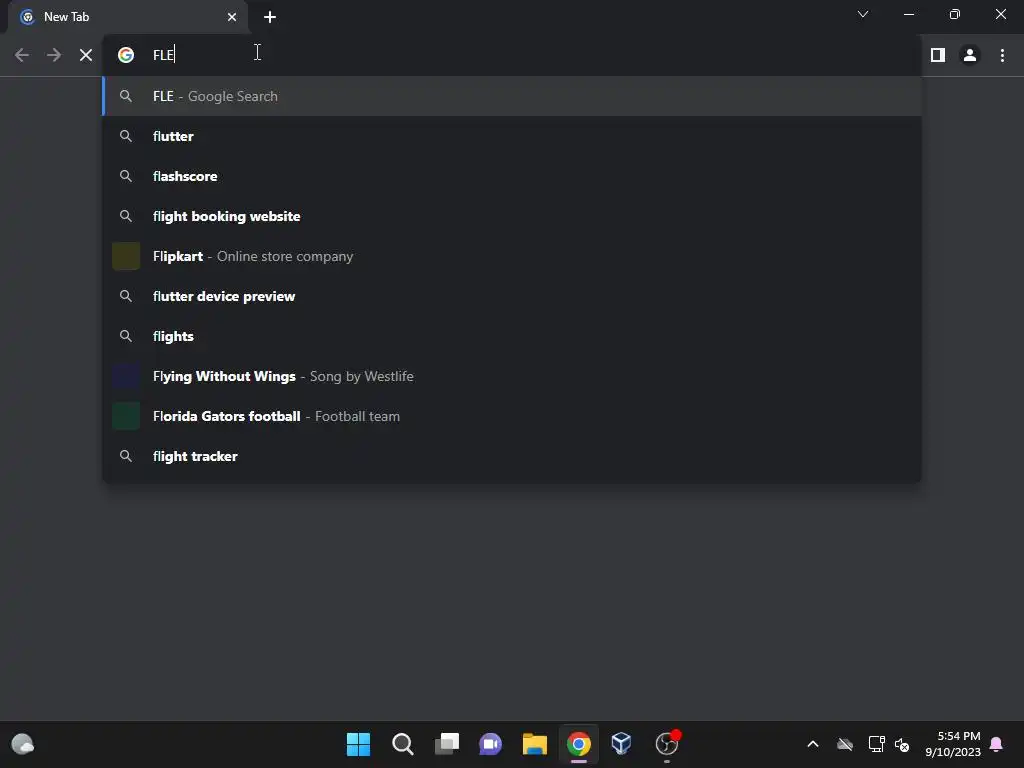1024x768 pixels.
Task: Choose the flutter suggestion
Action: point(512,136)
